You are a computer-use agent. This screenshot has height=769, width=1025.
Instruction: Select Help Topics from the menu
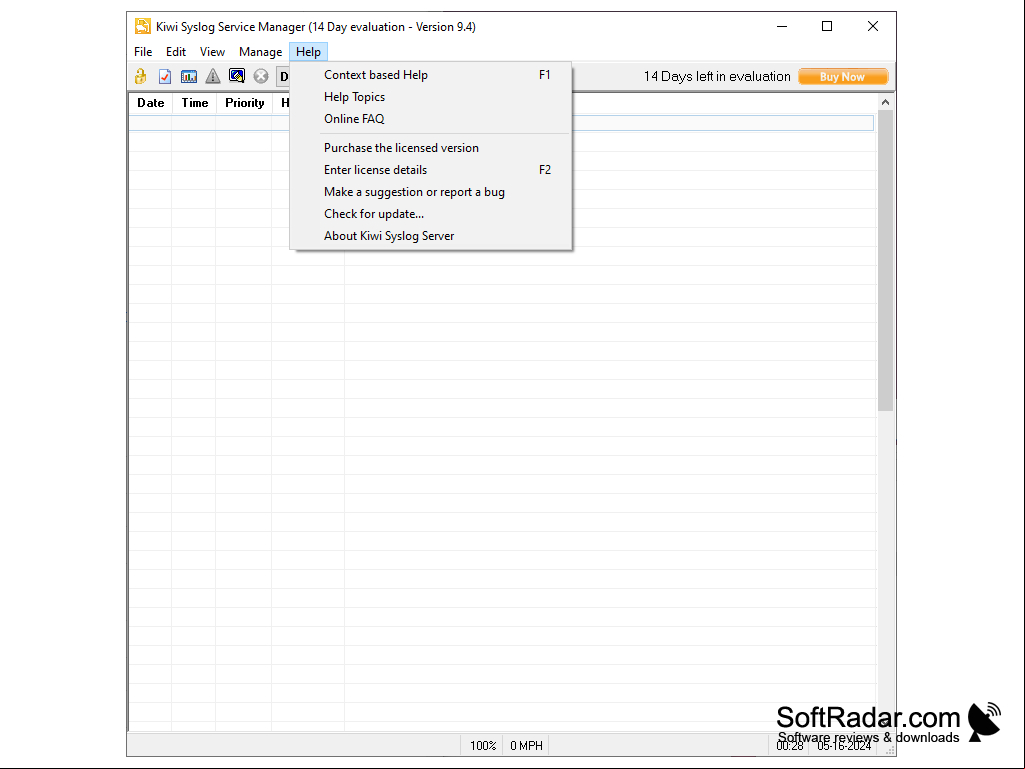tap(431, 97)
